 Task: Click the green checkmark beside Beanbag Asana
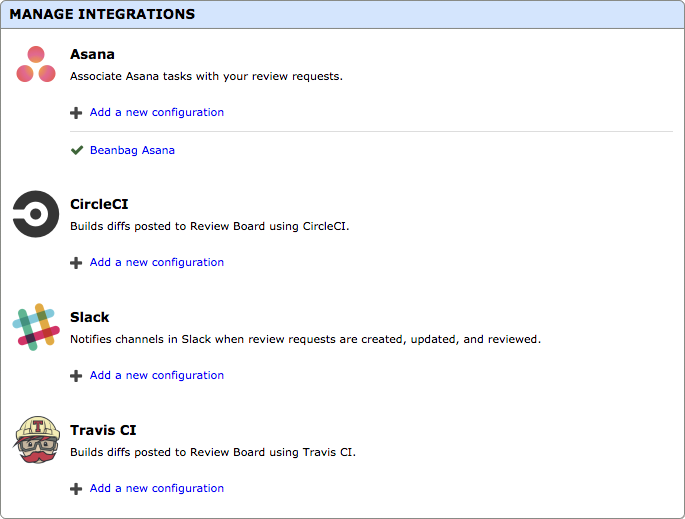77,150
